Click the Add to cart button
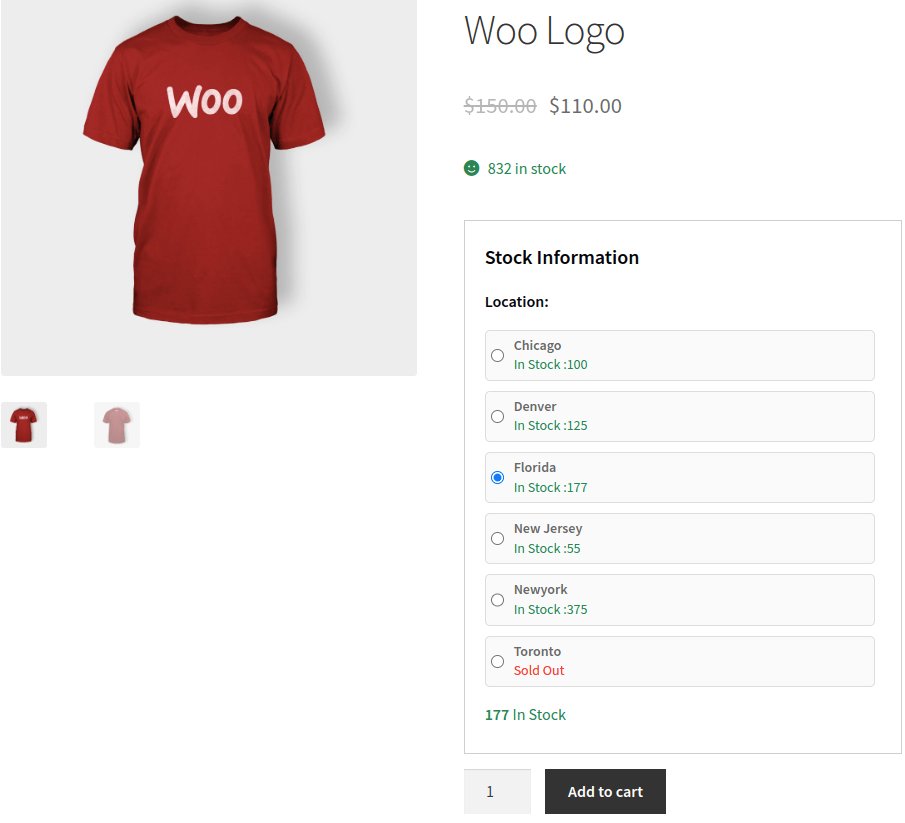The width and height of the screenshot is (905, 823). point(605,791)
